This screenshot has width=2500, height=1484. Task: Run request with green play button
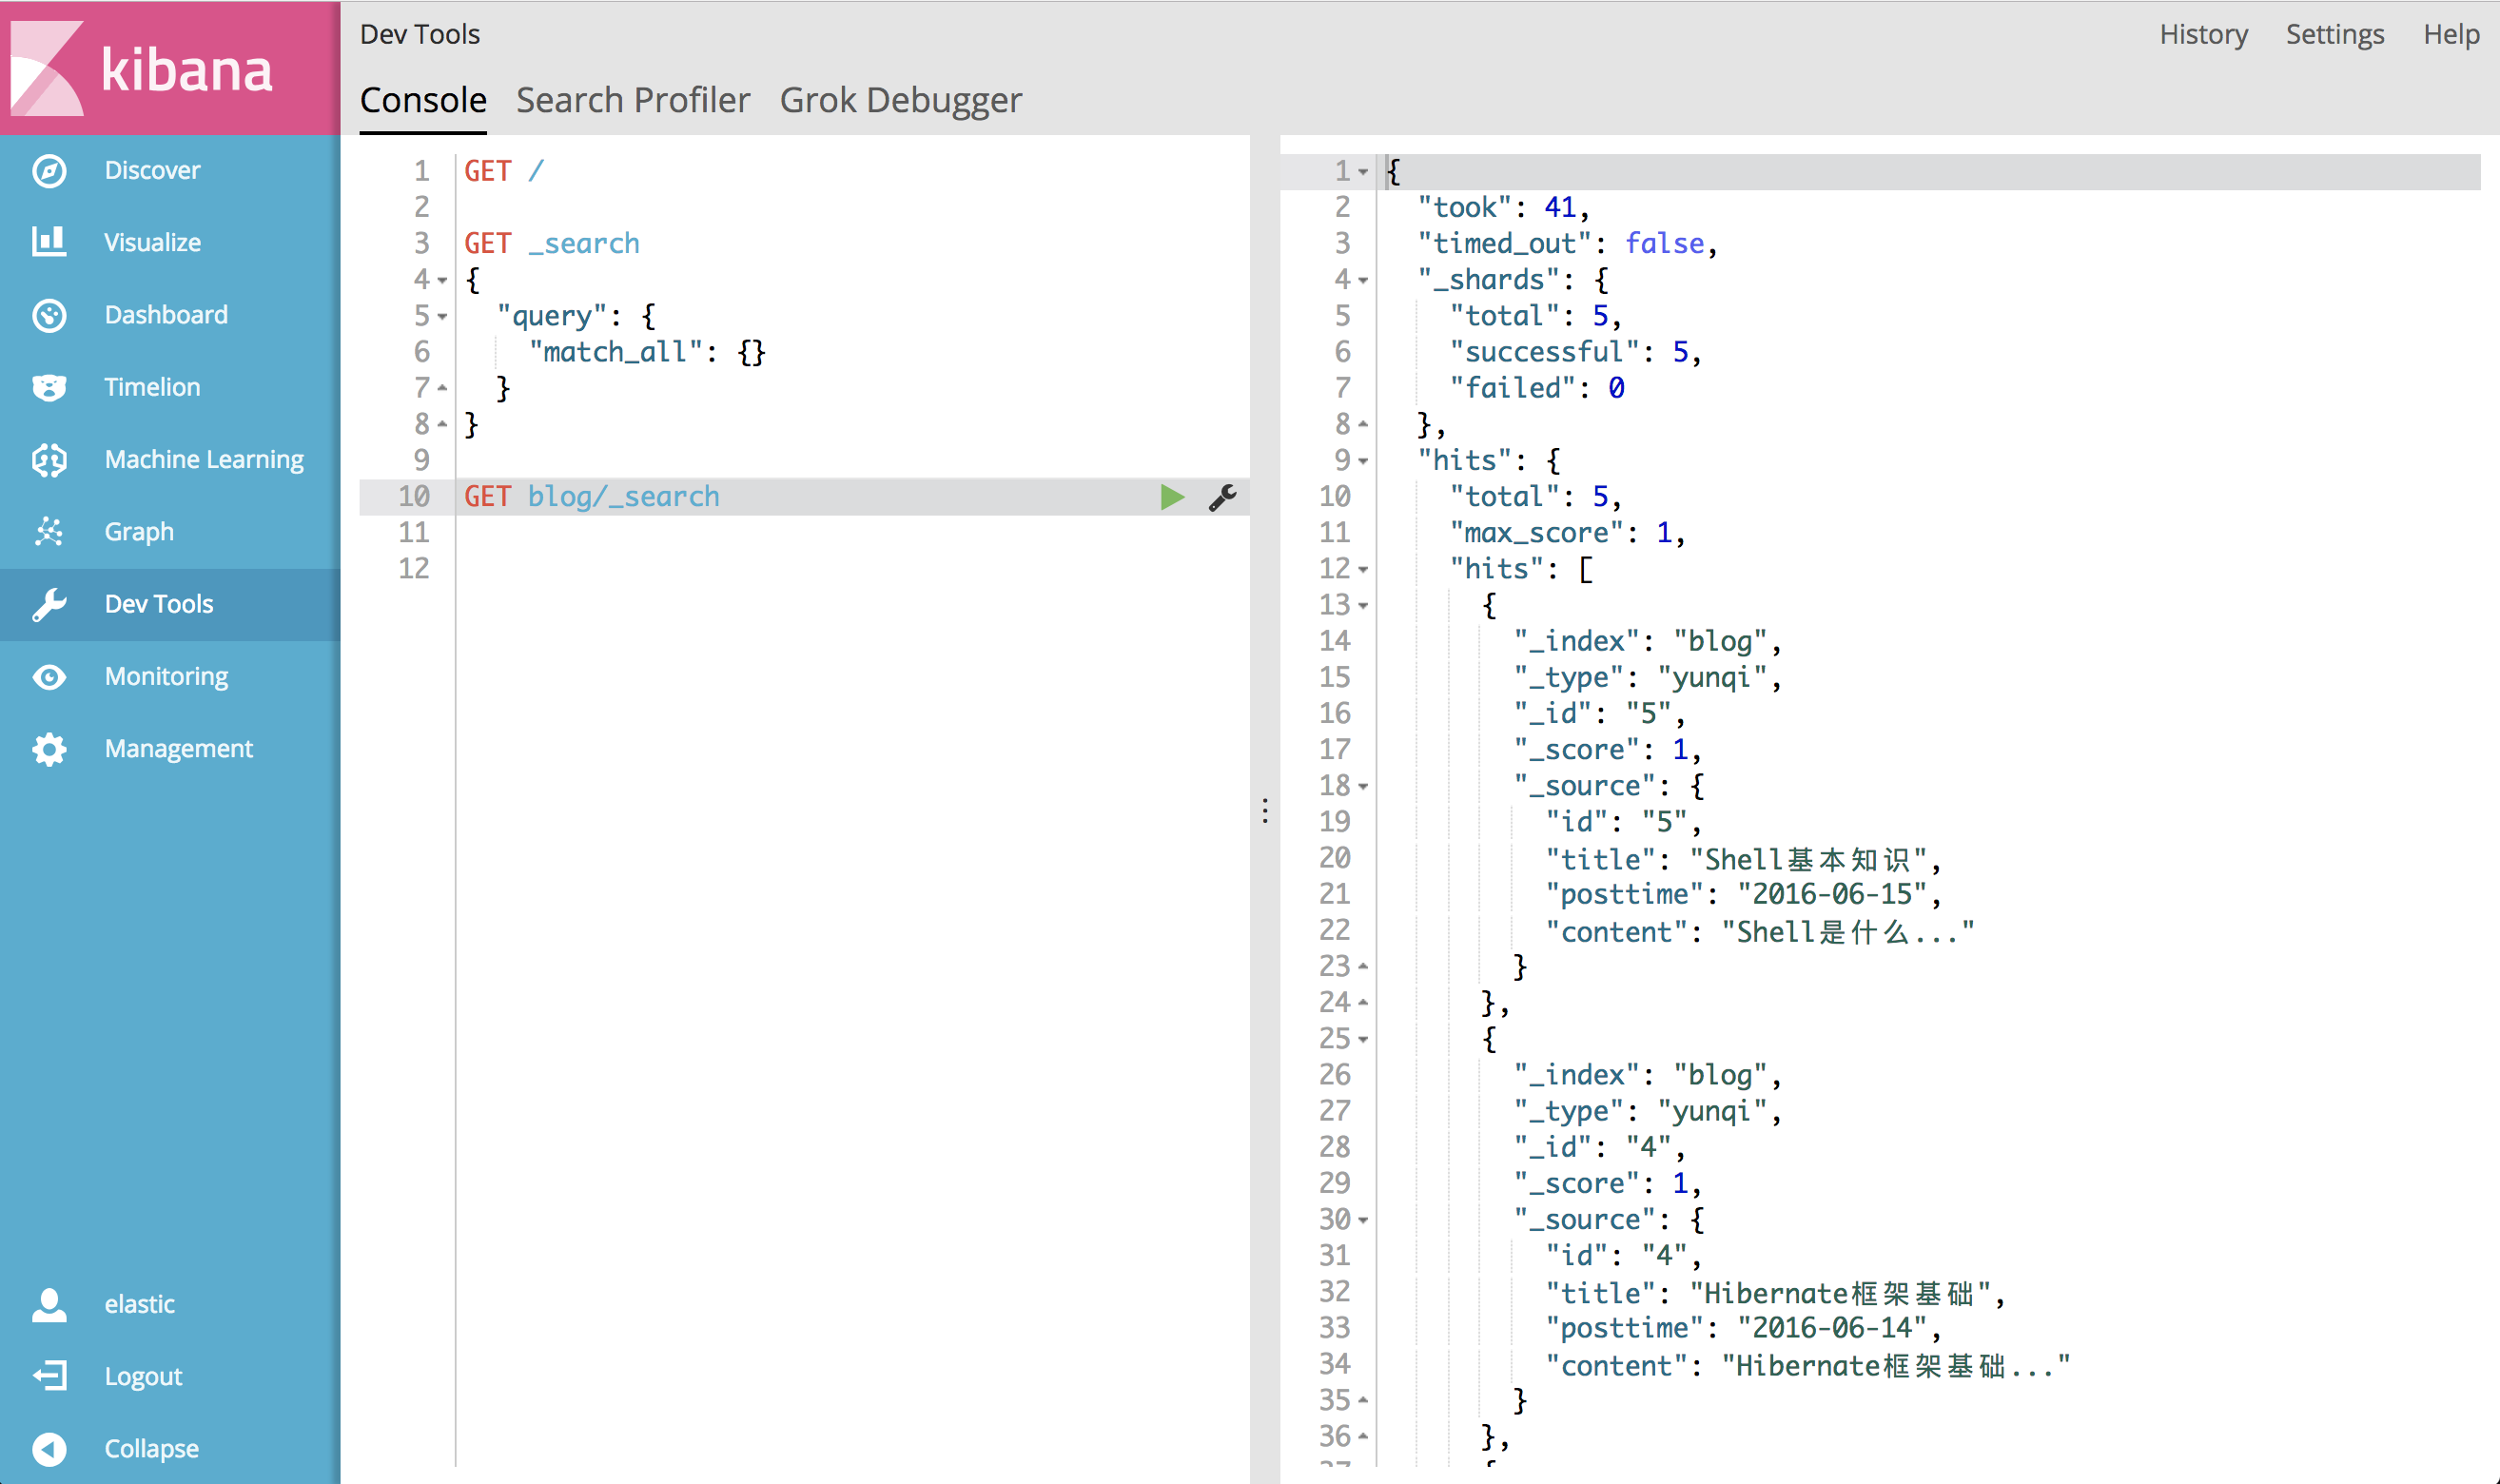tap(1172, 497)
